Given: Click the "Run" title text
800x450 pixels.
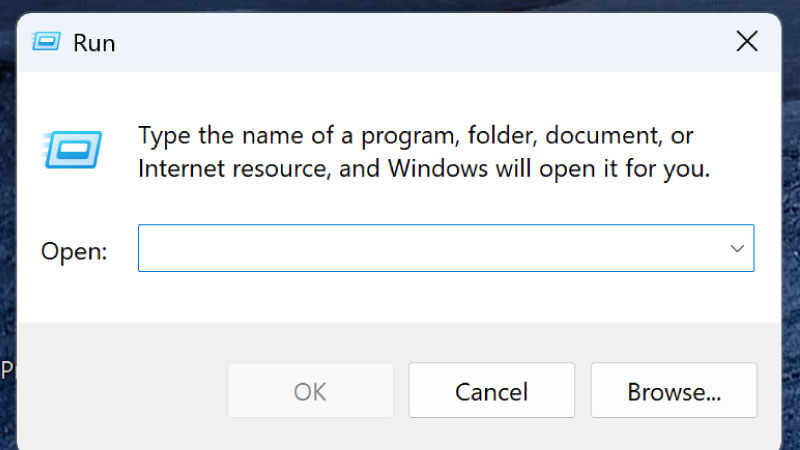Looking at the screenshot, I should tap(94, 43).
